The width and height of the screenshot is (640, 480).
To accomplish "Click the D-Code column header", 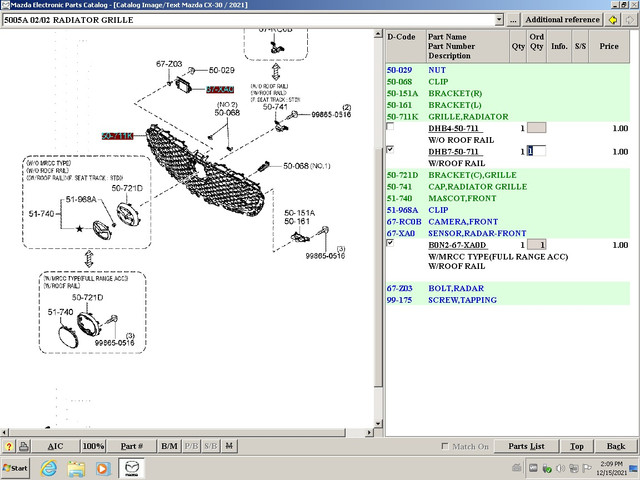I will [406, 46].
